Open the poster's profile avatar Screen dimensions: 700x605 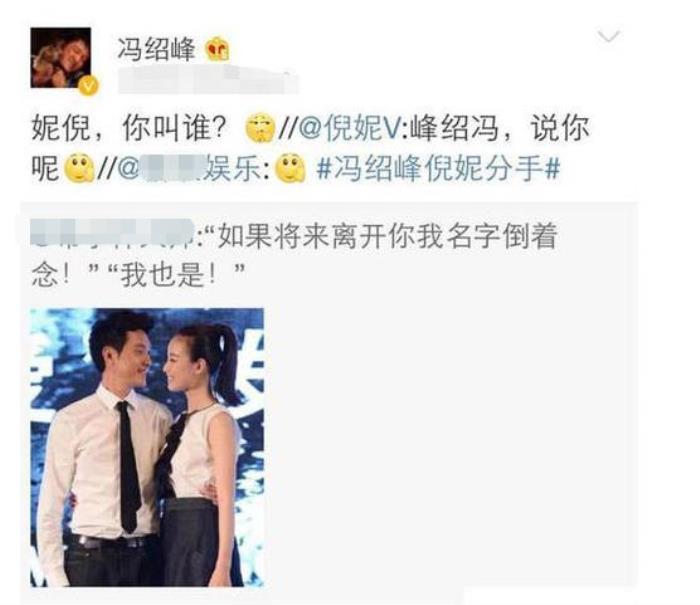61,58
